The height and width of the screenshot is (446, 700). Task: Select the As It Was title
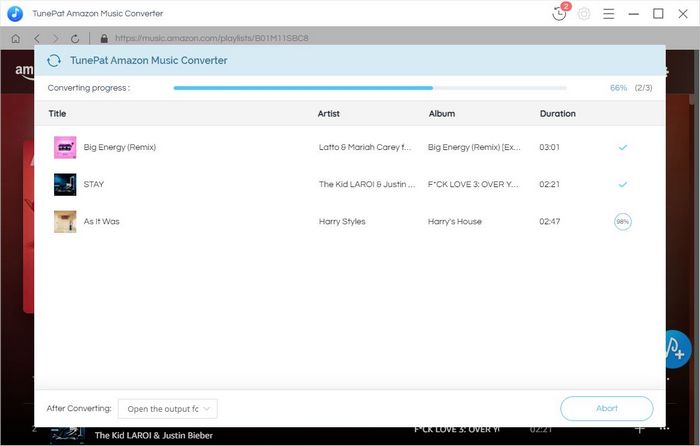[101, 221]
